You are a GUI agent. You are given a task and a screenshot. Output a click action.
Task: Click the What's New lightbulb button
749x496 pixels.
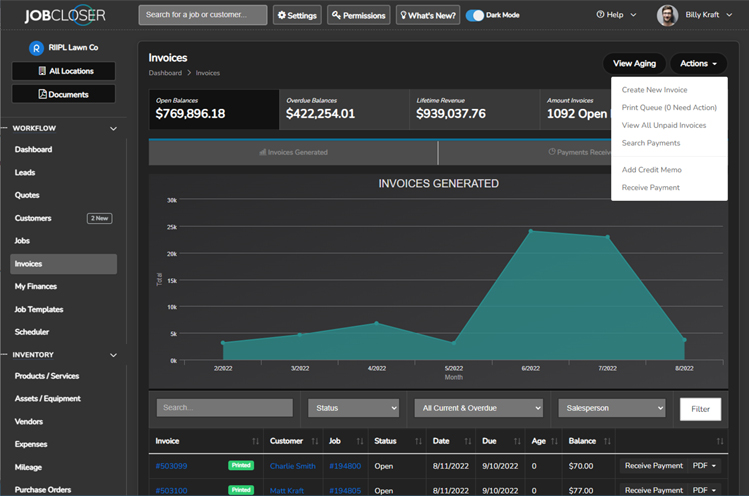428,15
